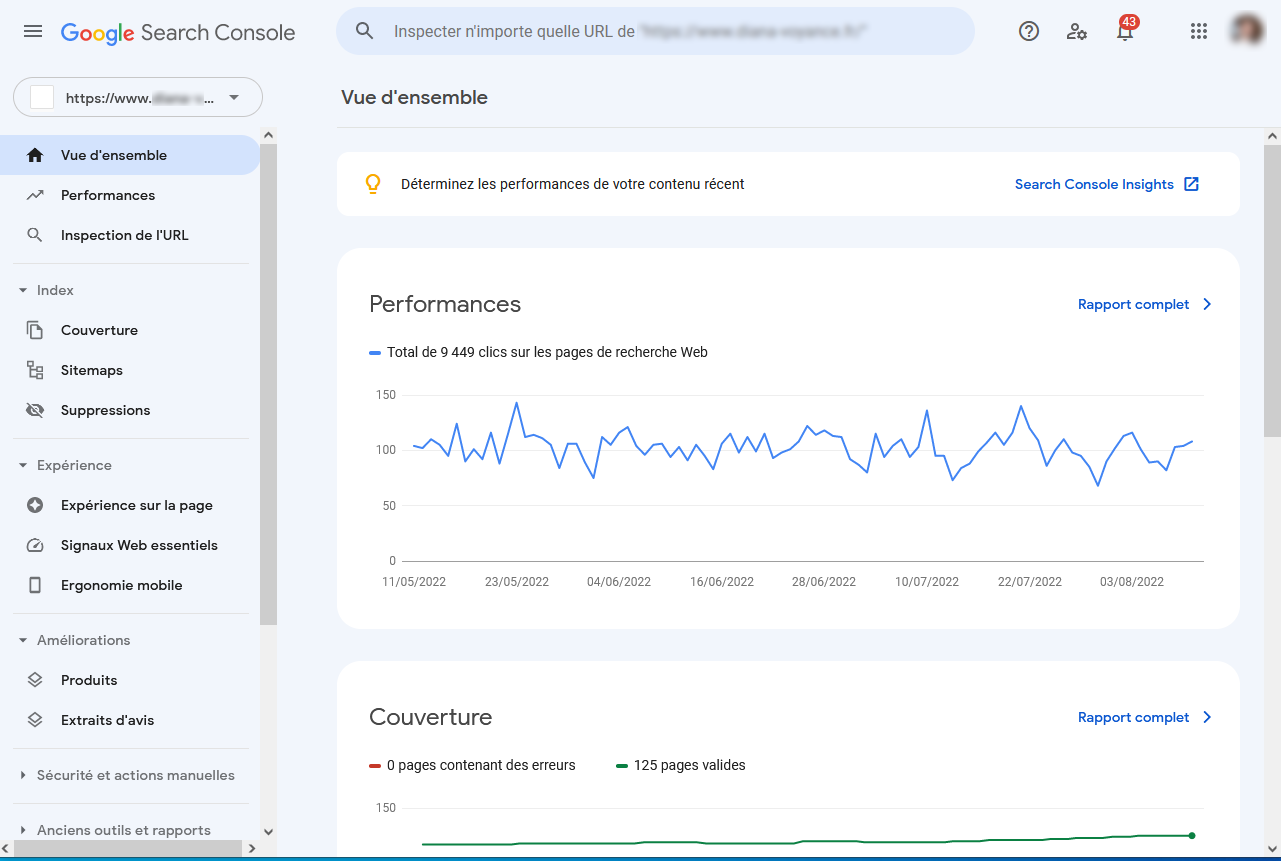The height and width of the screenshot is (861, 1281).
Task: Click the "125 pages valides" text
Action: point(690,765)
